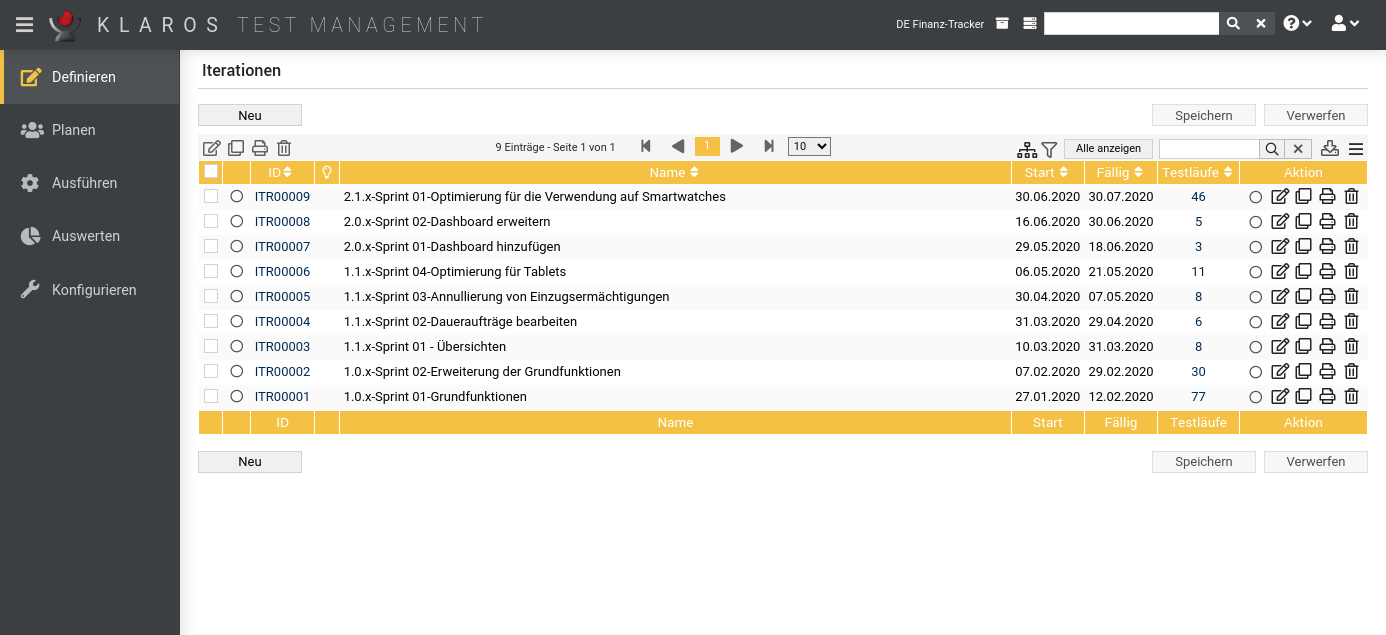Run the table search magnifier button
1386x635 pixels.
(1271, 148)
